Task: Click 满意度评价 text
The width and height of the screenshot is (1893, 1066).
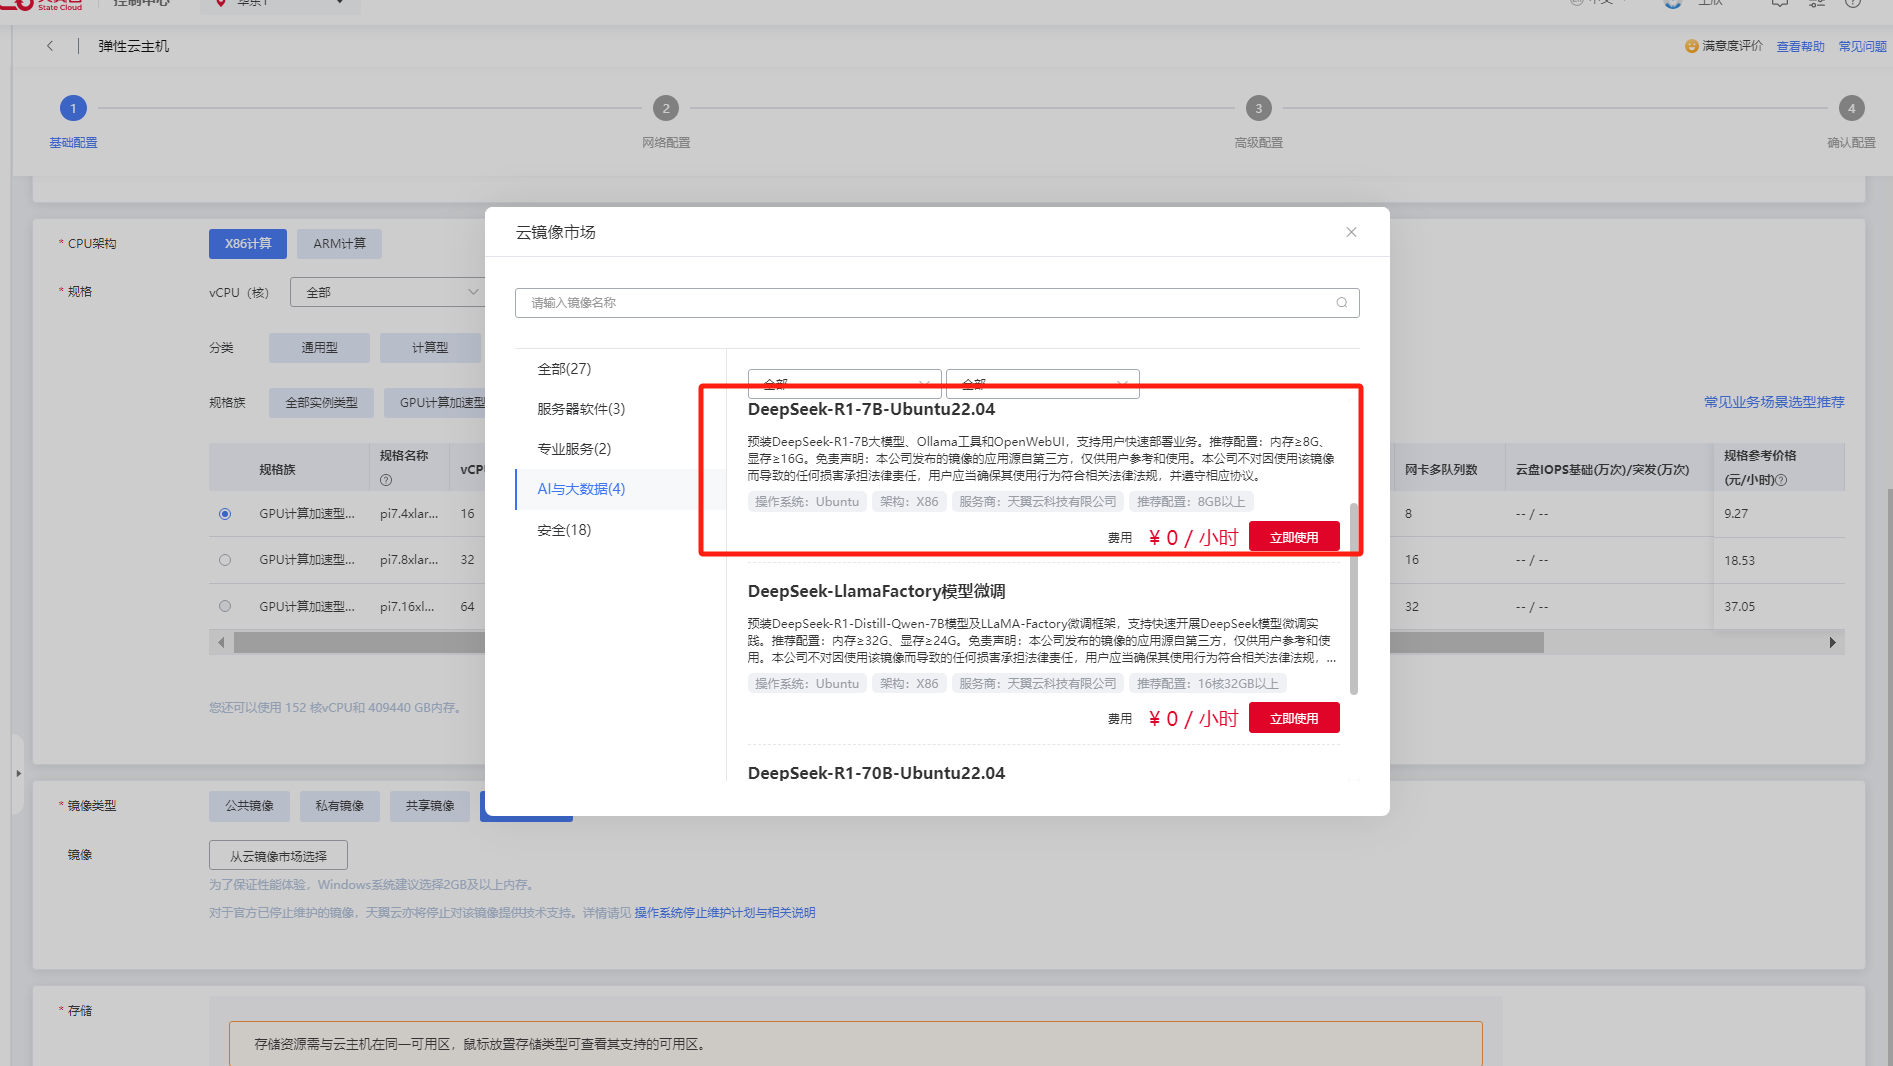Action: (1732, 46)
